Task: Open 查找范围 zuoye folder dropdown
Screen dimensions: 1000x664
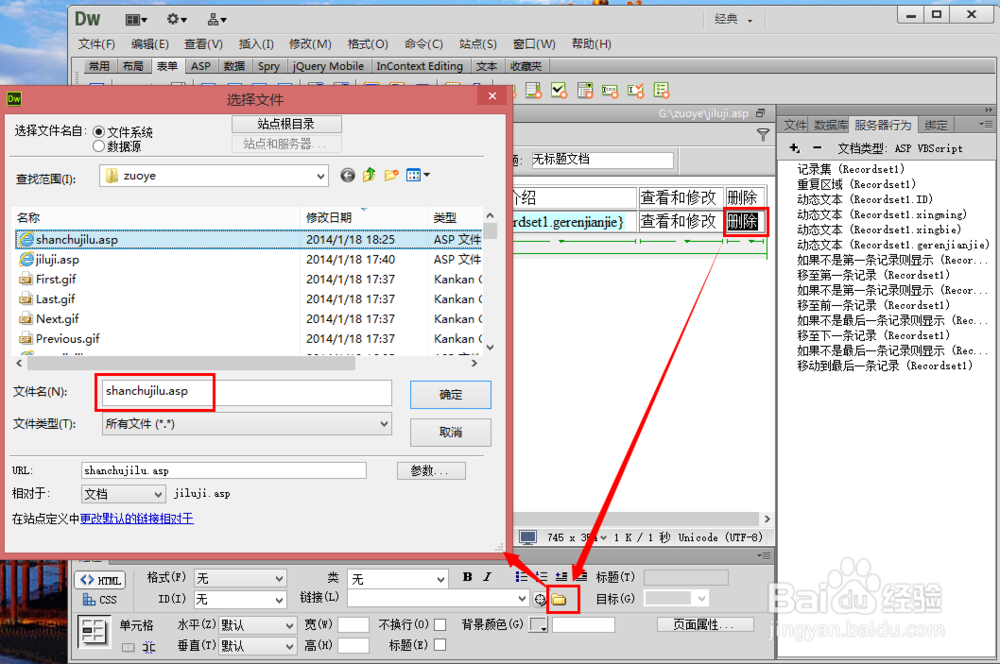Action: tap(214, 176)
